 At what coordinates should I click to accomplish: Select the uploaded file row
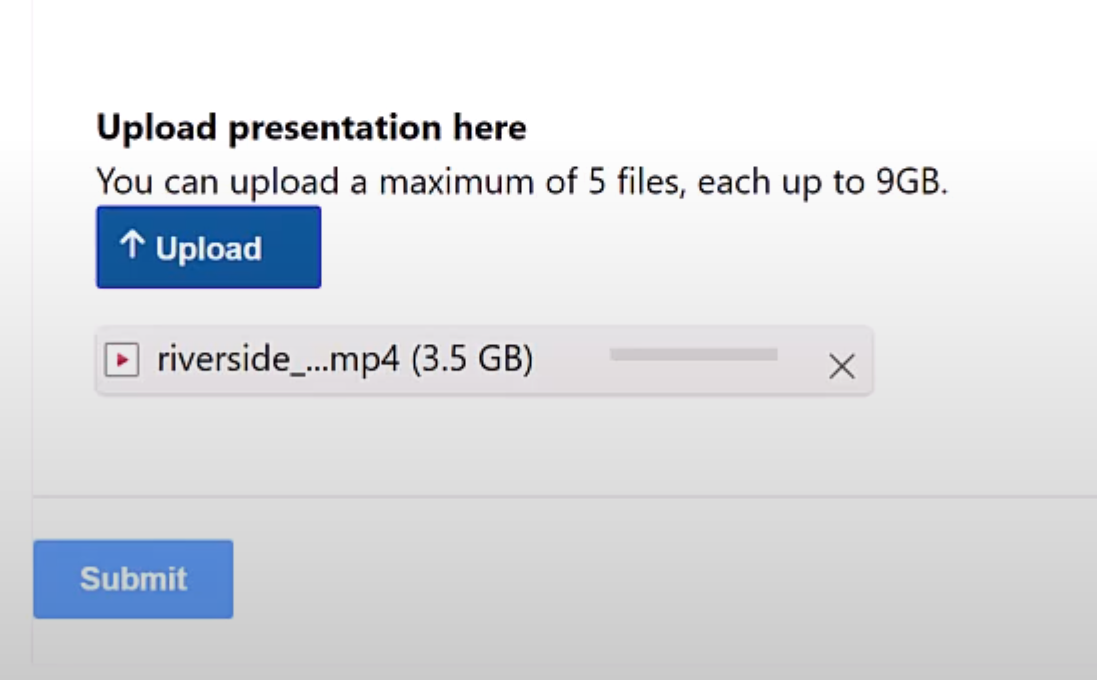coord(484,361)
